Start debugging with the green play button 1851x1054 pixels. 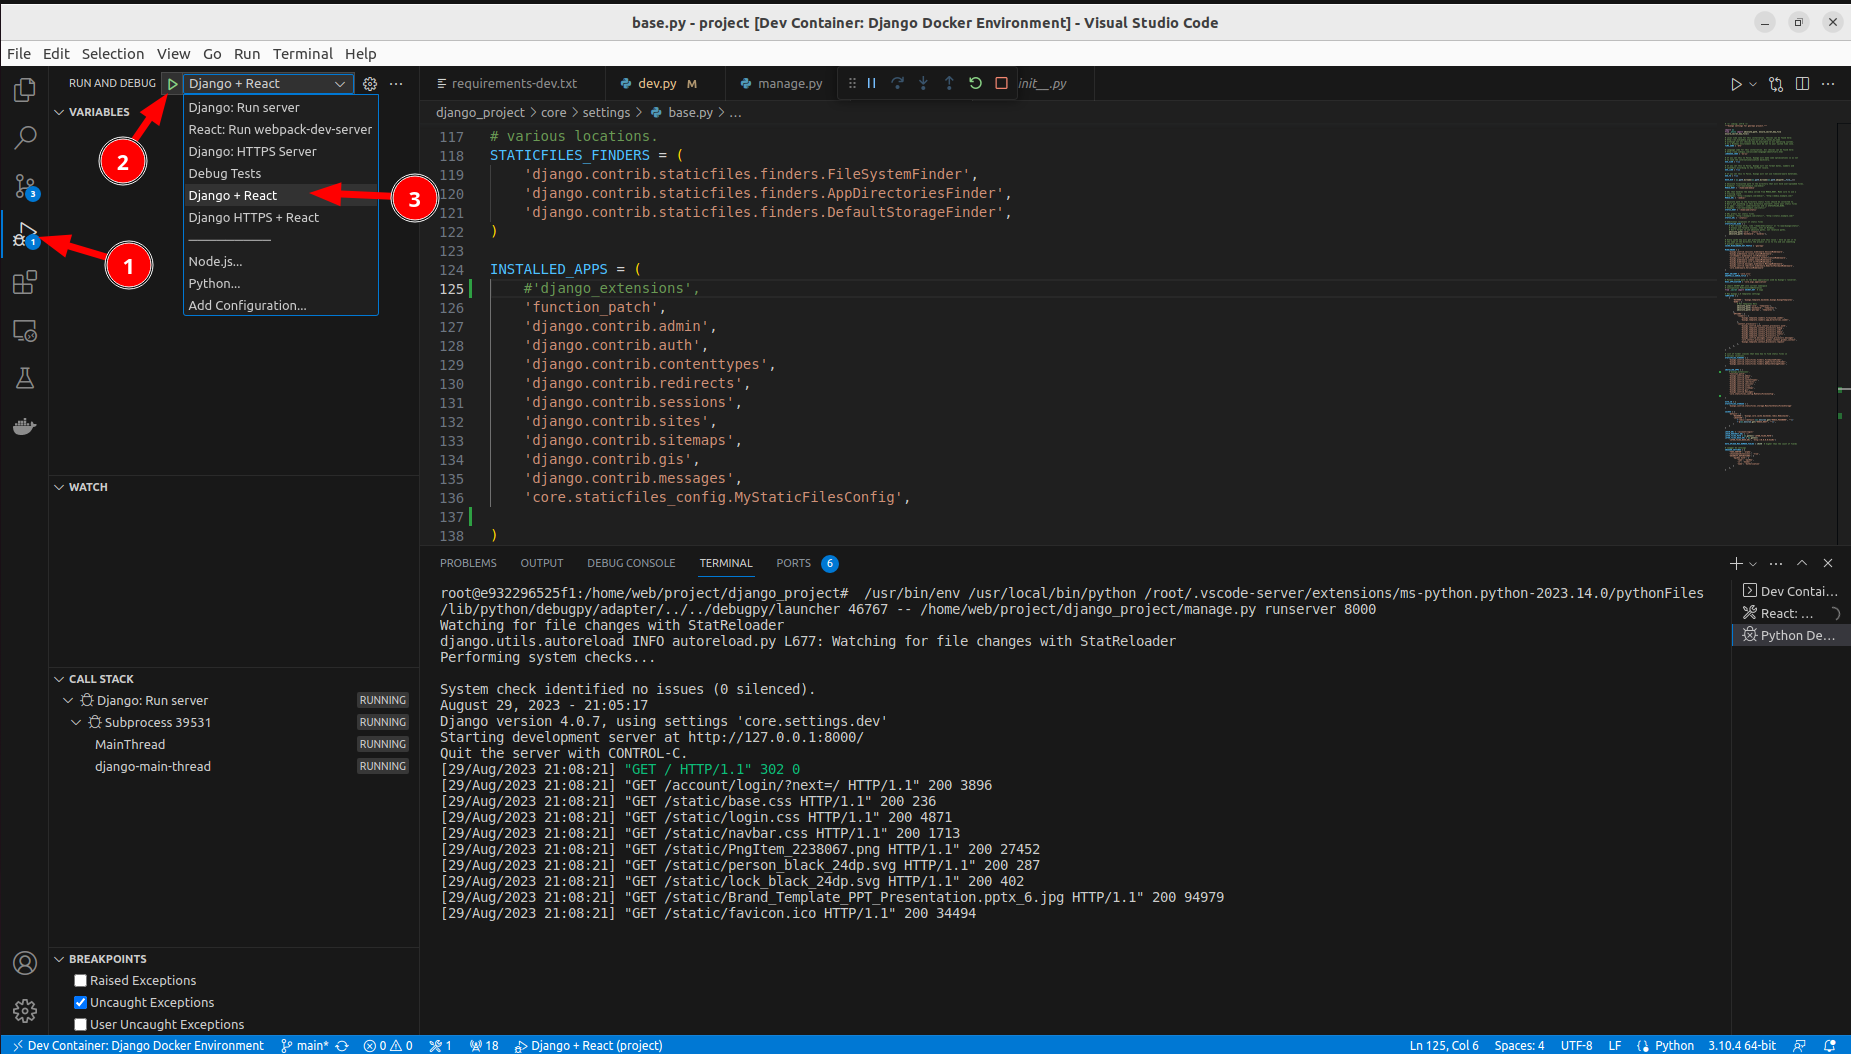(x=172, y=84)
